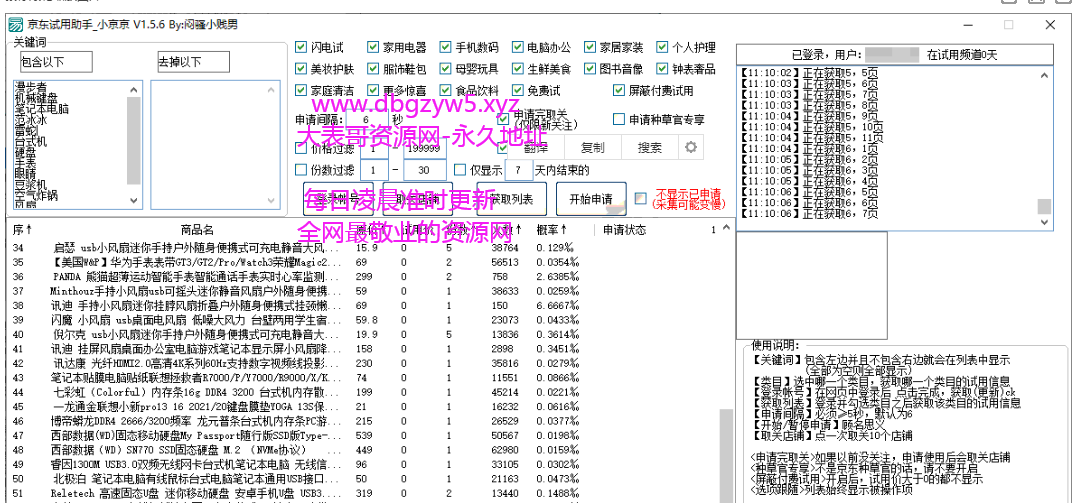Uncheck the 闪电试 category checkbox
This screenshot has height=503, width=1079.
pos(302,47)
